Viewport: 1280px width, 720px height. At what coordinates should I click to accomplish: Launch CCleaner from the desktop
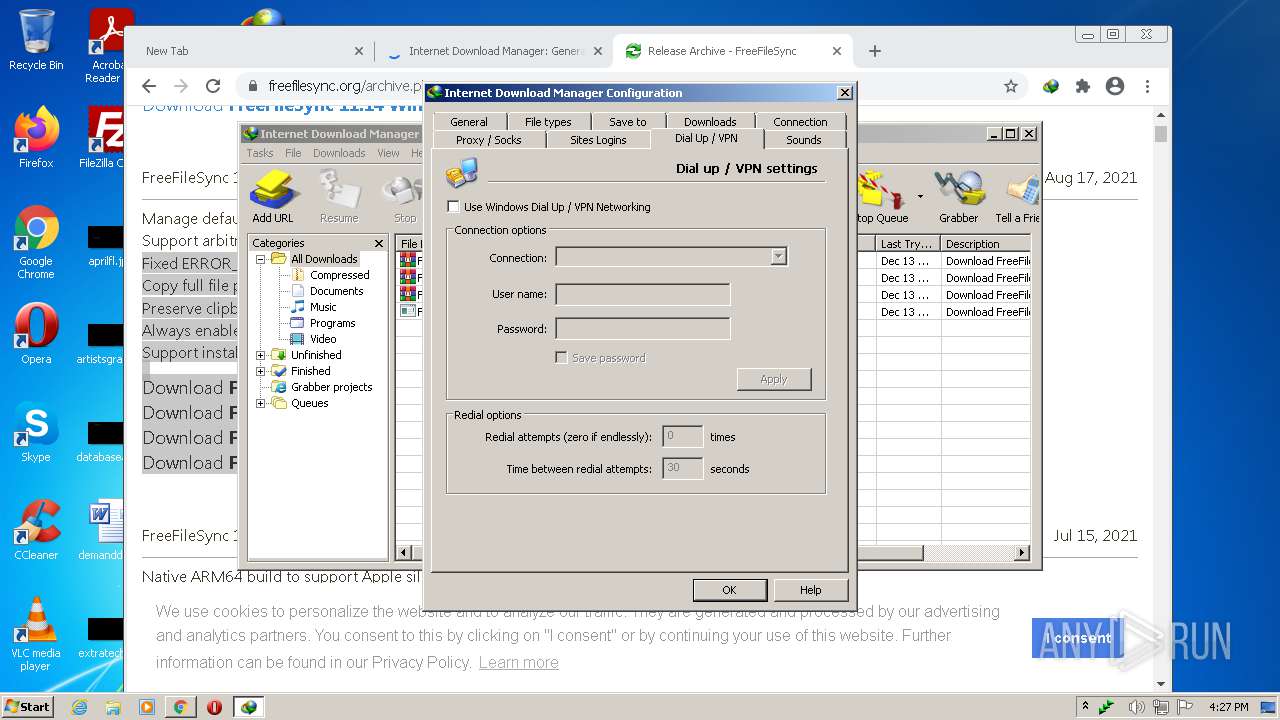[36, 530]
